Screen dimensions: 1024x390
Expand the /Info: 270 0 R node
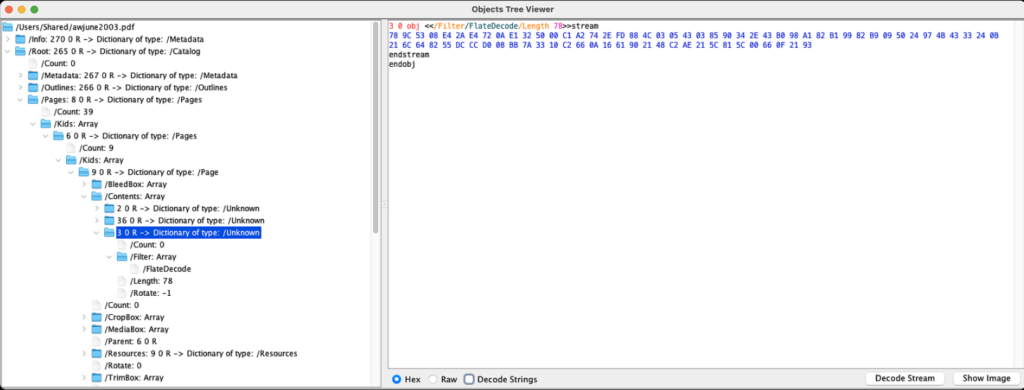7,40
